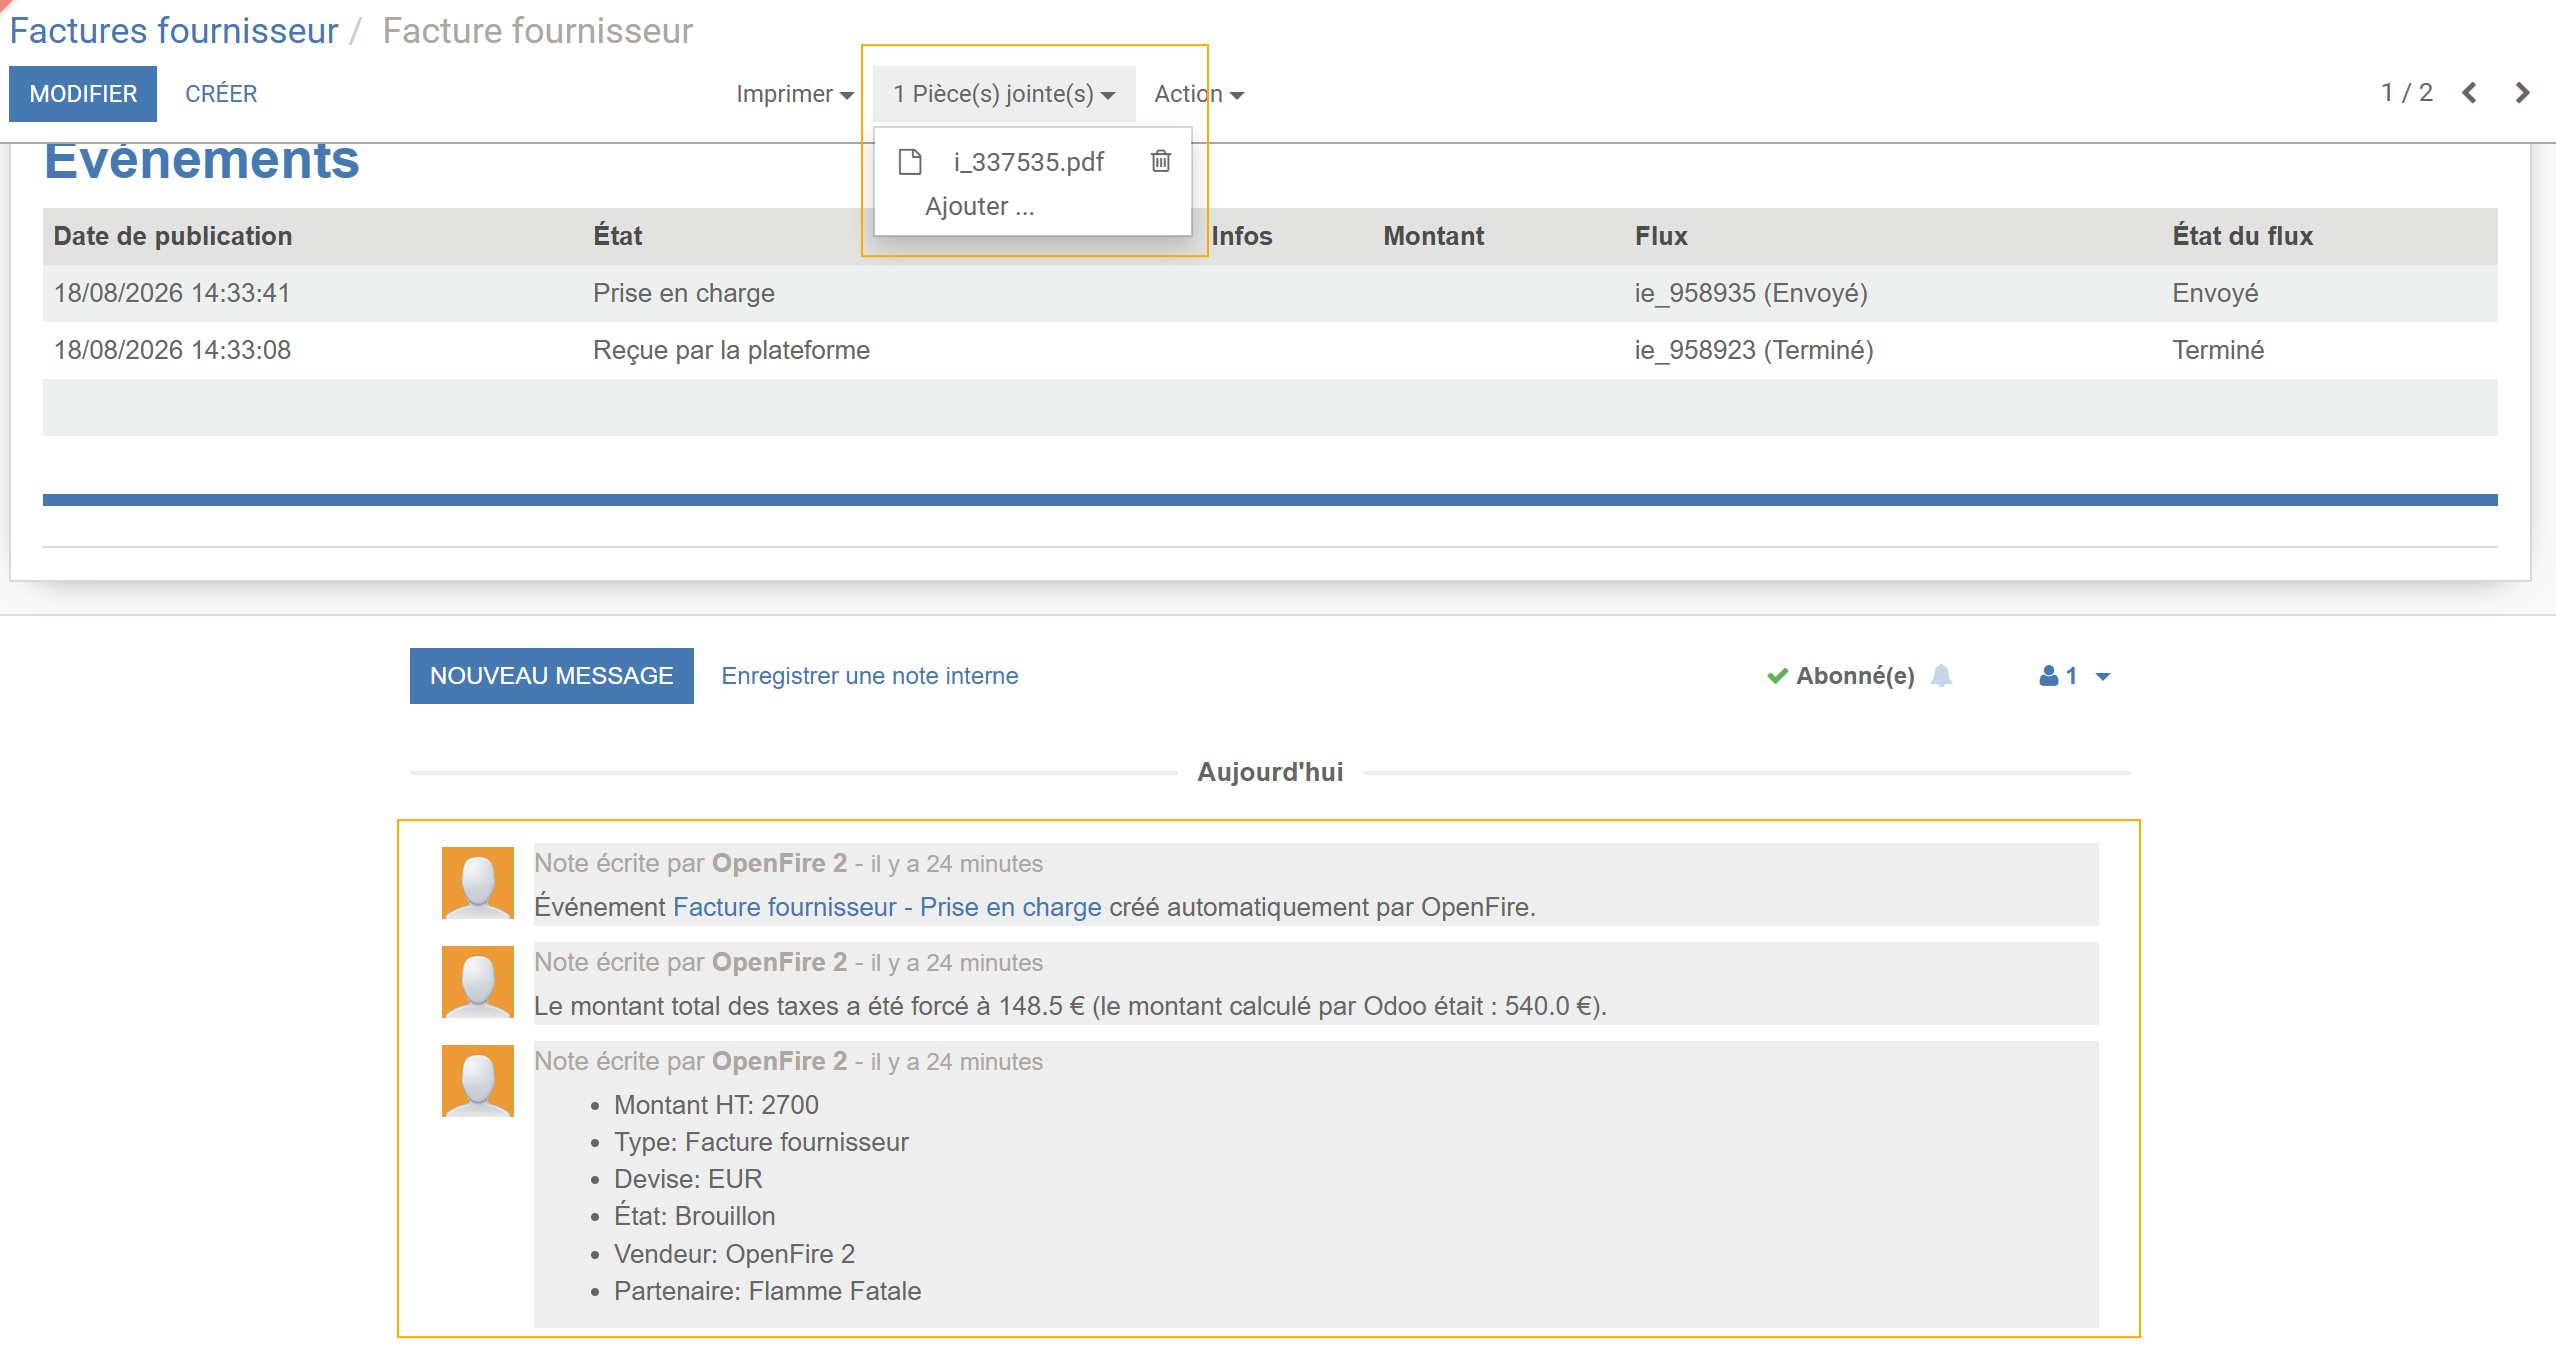
Task: Open i_337535.pdf attachment entry
Action: [x=1028, y=162]
